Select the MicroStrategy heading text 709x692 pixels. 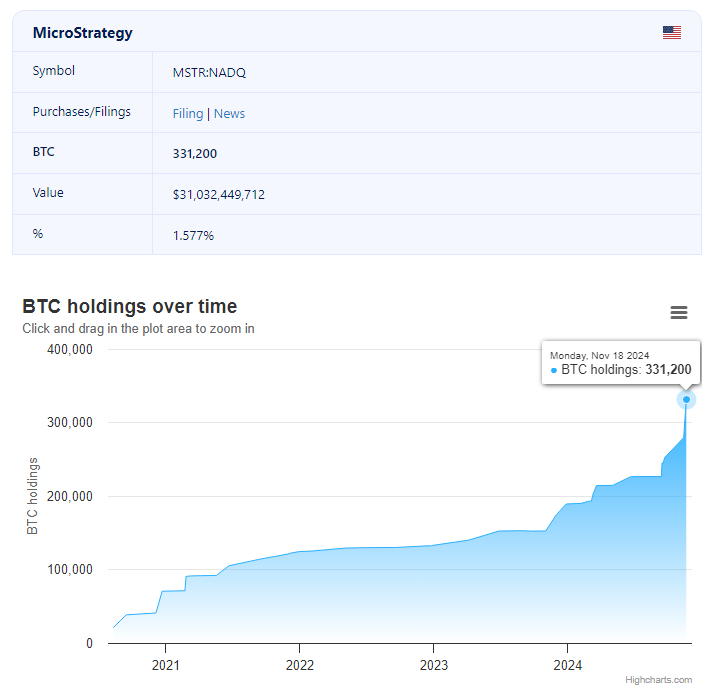tap(83, 33)
